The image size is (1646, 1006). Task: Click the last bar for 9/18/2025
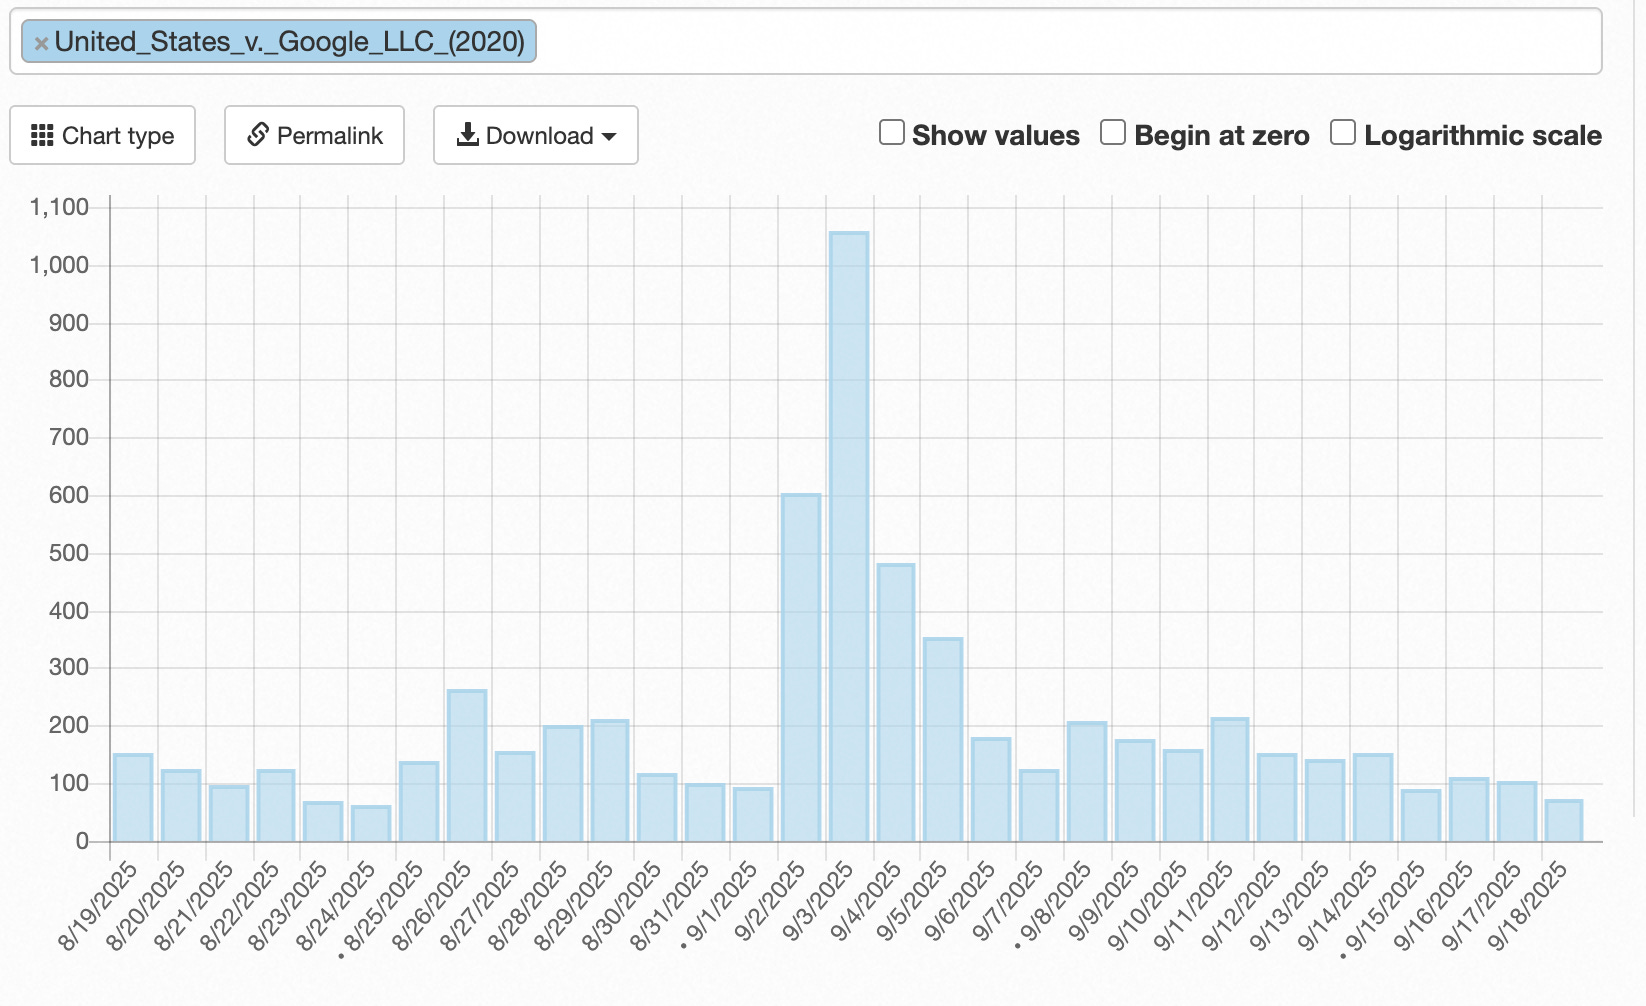click(1564, 821)
